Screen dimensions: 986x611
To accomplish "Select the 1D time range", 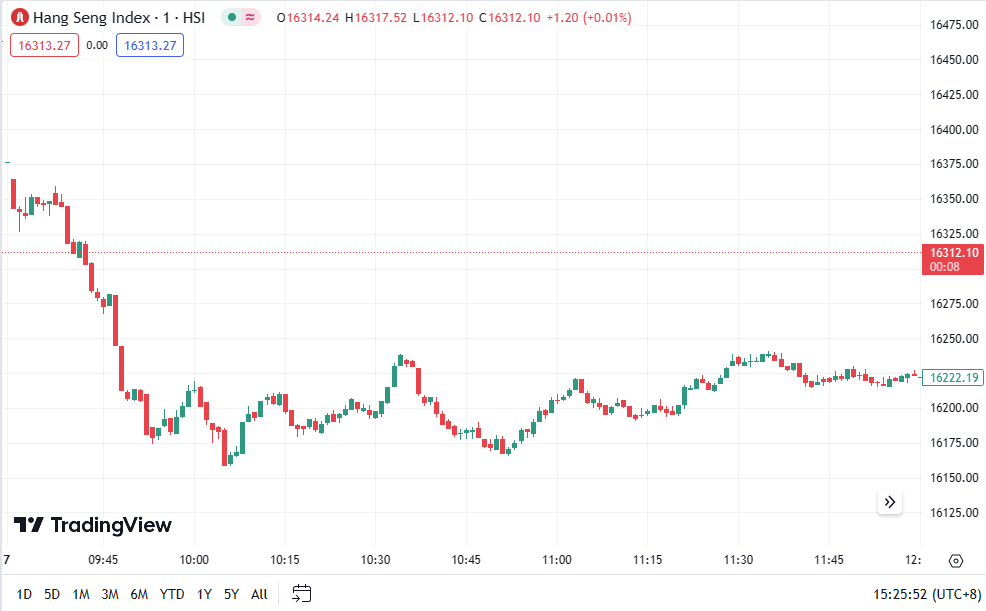I will [x=24, y=594].
